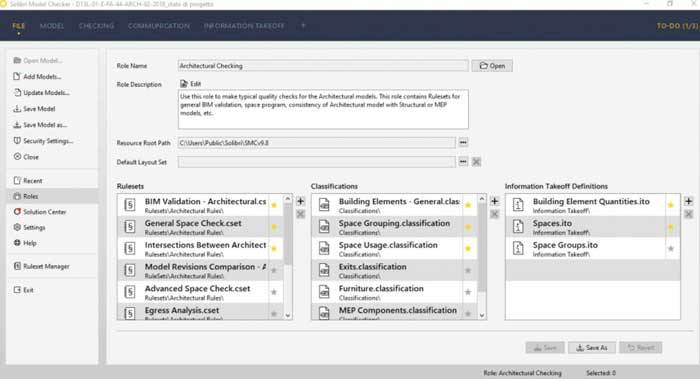
Task: Add a new layout tab with plus
Action: click(x=303, y=25)
